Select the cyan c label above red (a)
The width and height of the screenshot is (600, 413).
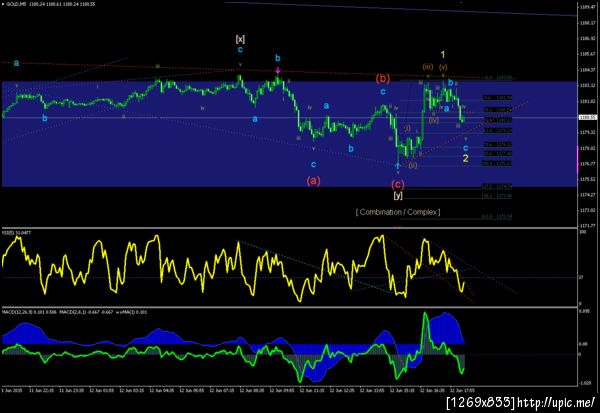313,165
